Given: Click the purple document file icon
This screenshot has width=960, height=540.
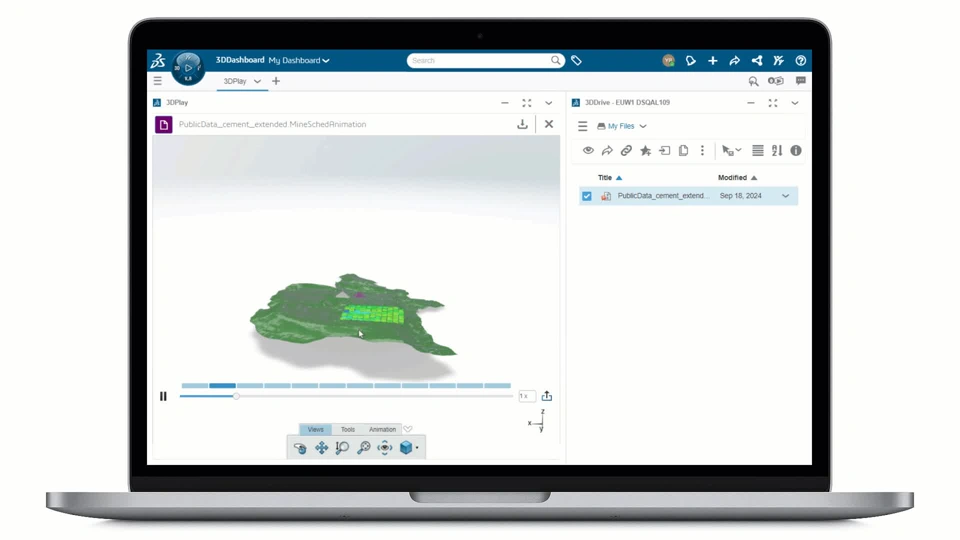Looking at the screenshot, I should click(163, 125).
